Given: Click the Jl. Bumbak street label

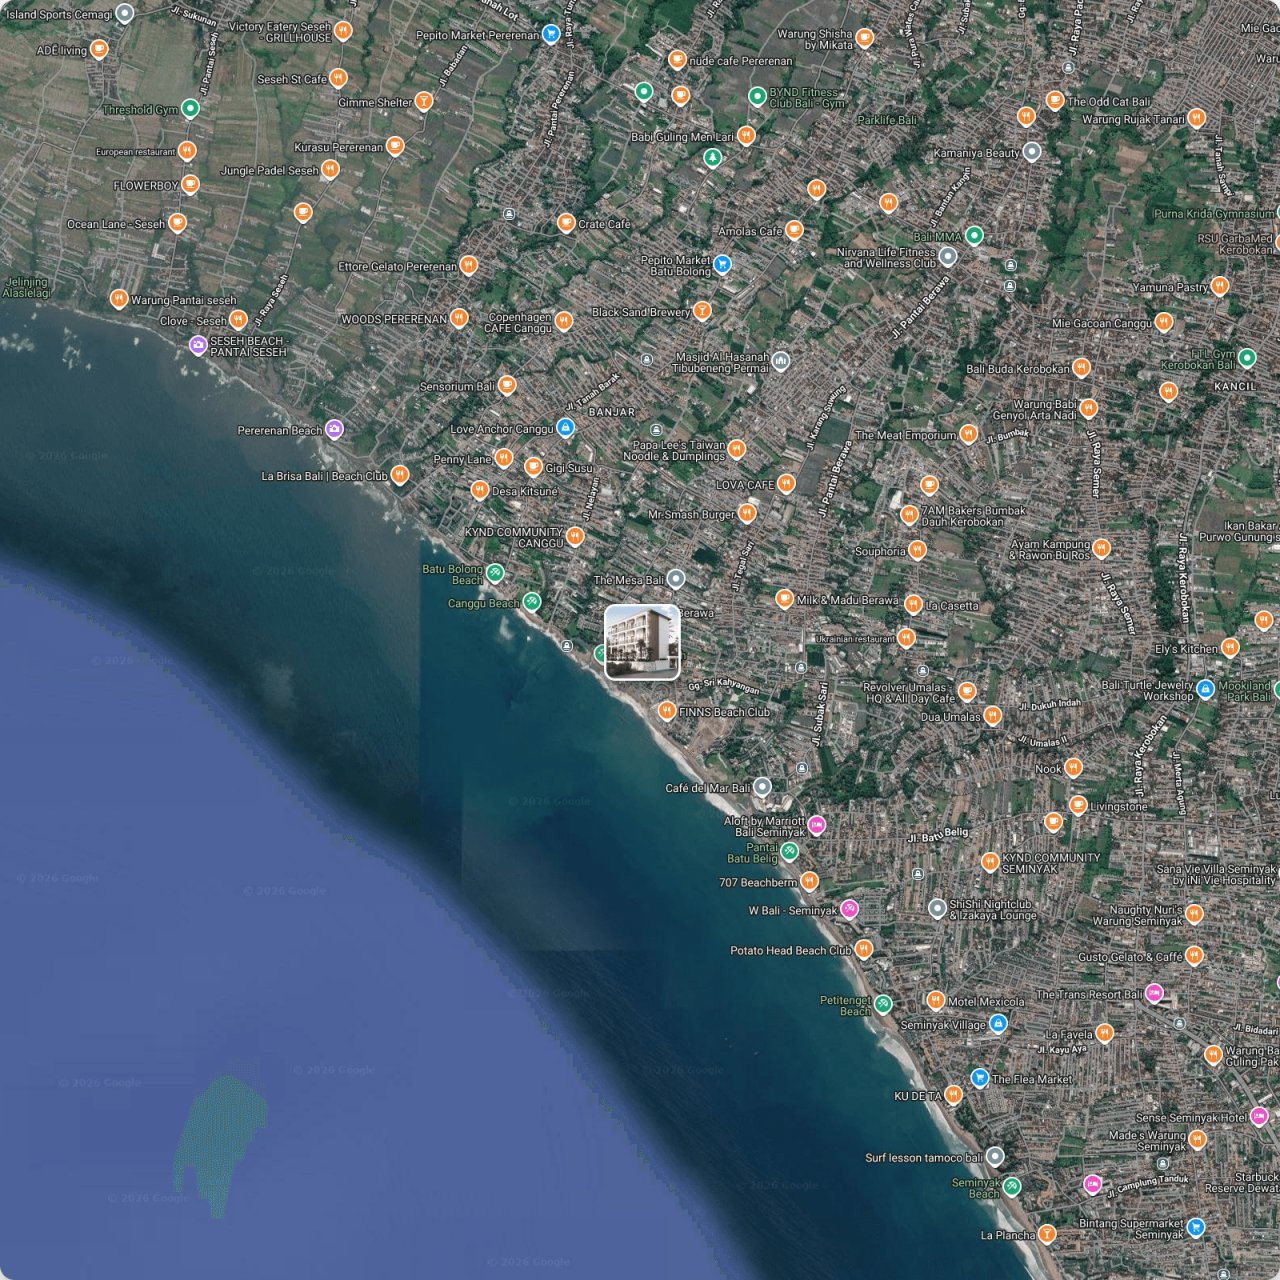Looking at the screenshot, I should coord(1007,436).
